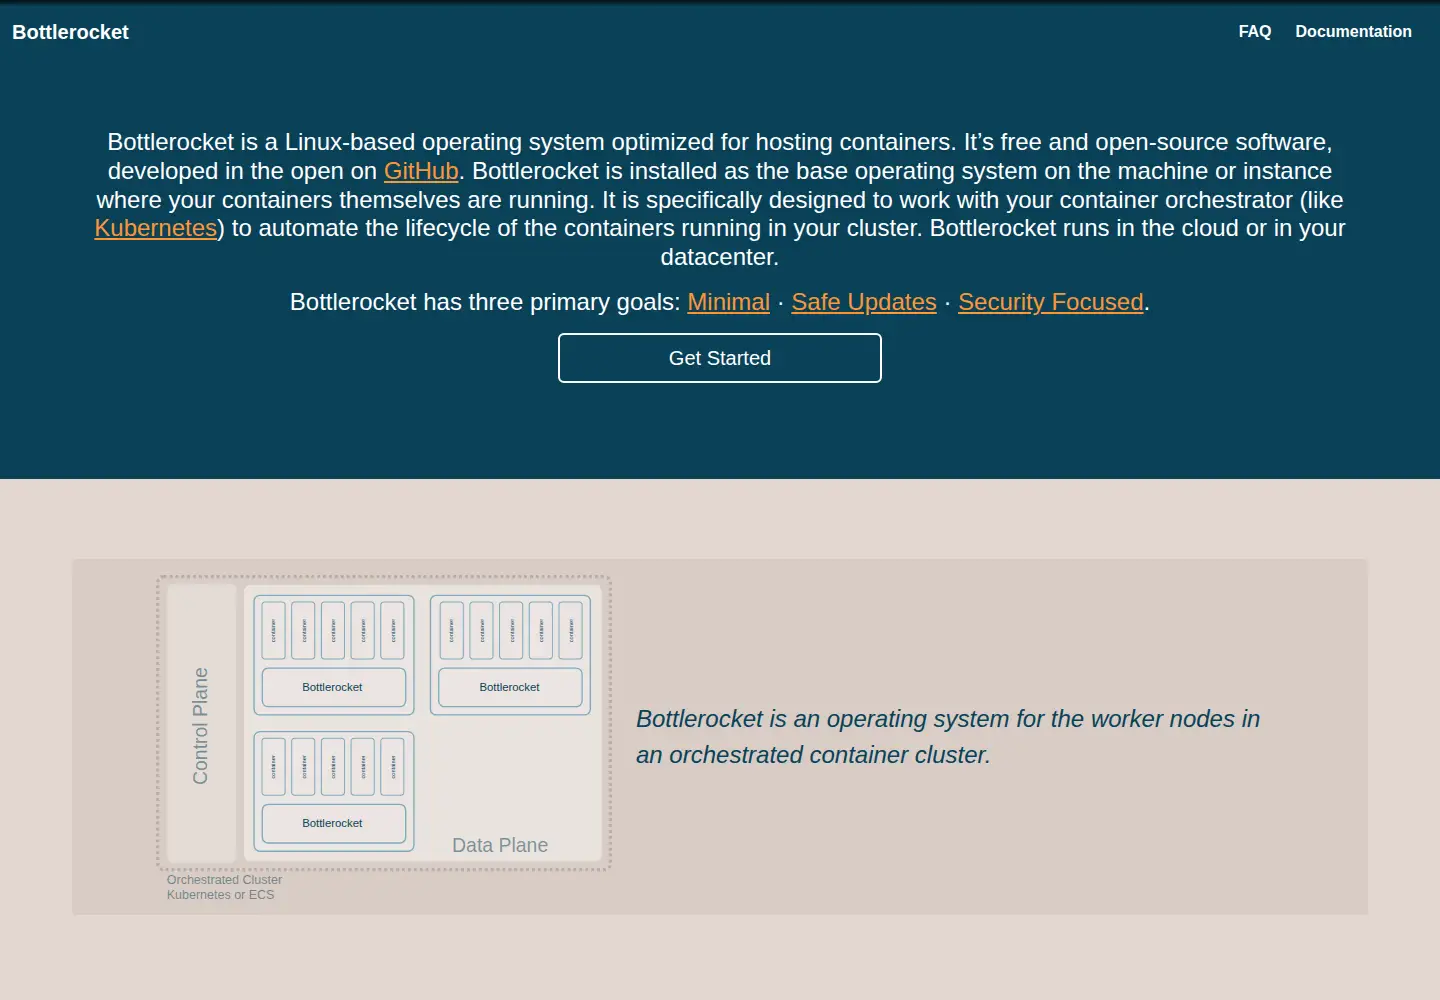The height and width of the screenshot is (1000, 1440).
Task: Click the 'Control Plane' label in diagram
Action: pyautogui.click(x=200, y=726)
